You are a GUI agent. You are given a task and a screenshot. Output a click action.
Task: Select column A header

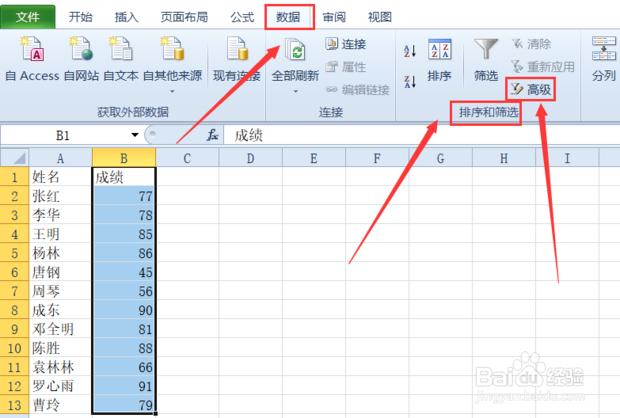tap(60, 158)
